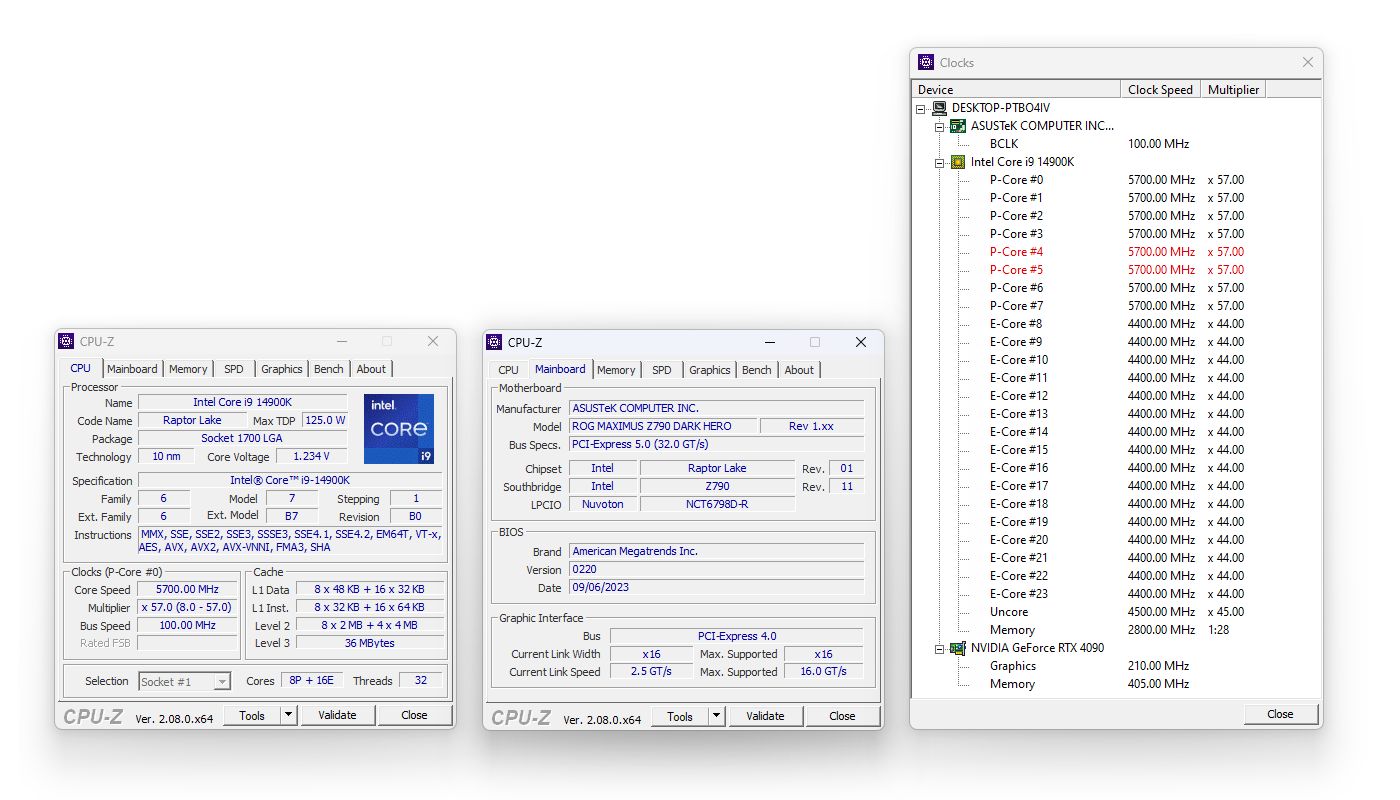Click the CPU-Z icon in the CPU tab window title bar

click(66, 341)
